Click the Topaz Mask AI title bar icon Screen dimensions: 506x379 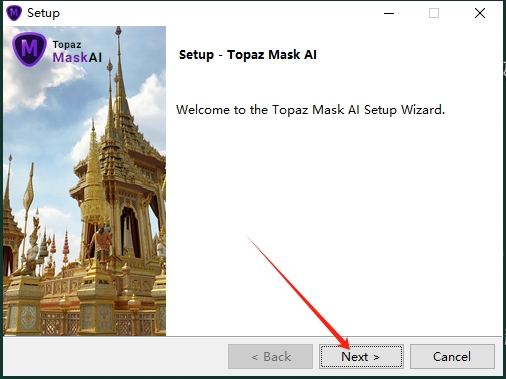(14, 13)
